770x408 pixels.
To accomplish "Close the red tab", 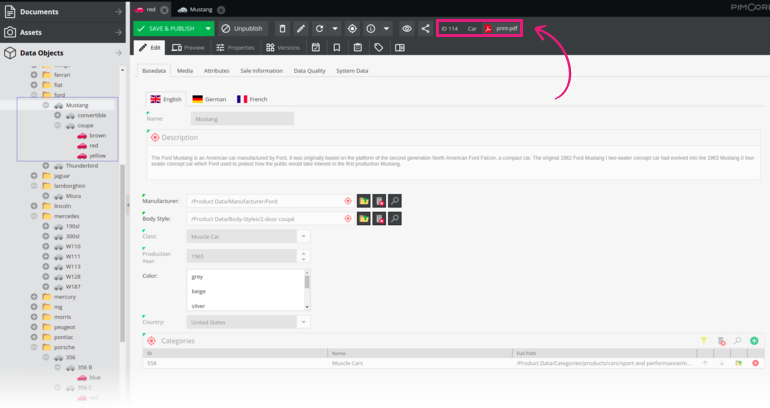I will pos(164,10).
